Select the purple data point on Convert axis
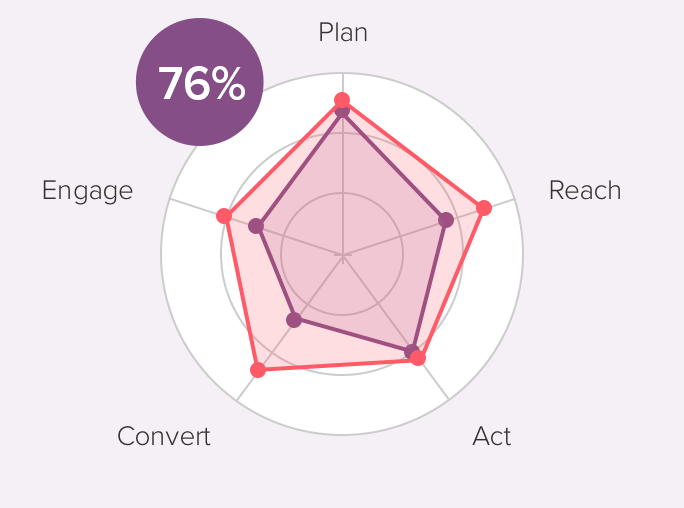Image resolution: width=684 pixels, height=508 pixels. pos(294,320)
